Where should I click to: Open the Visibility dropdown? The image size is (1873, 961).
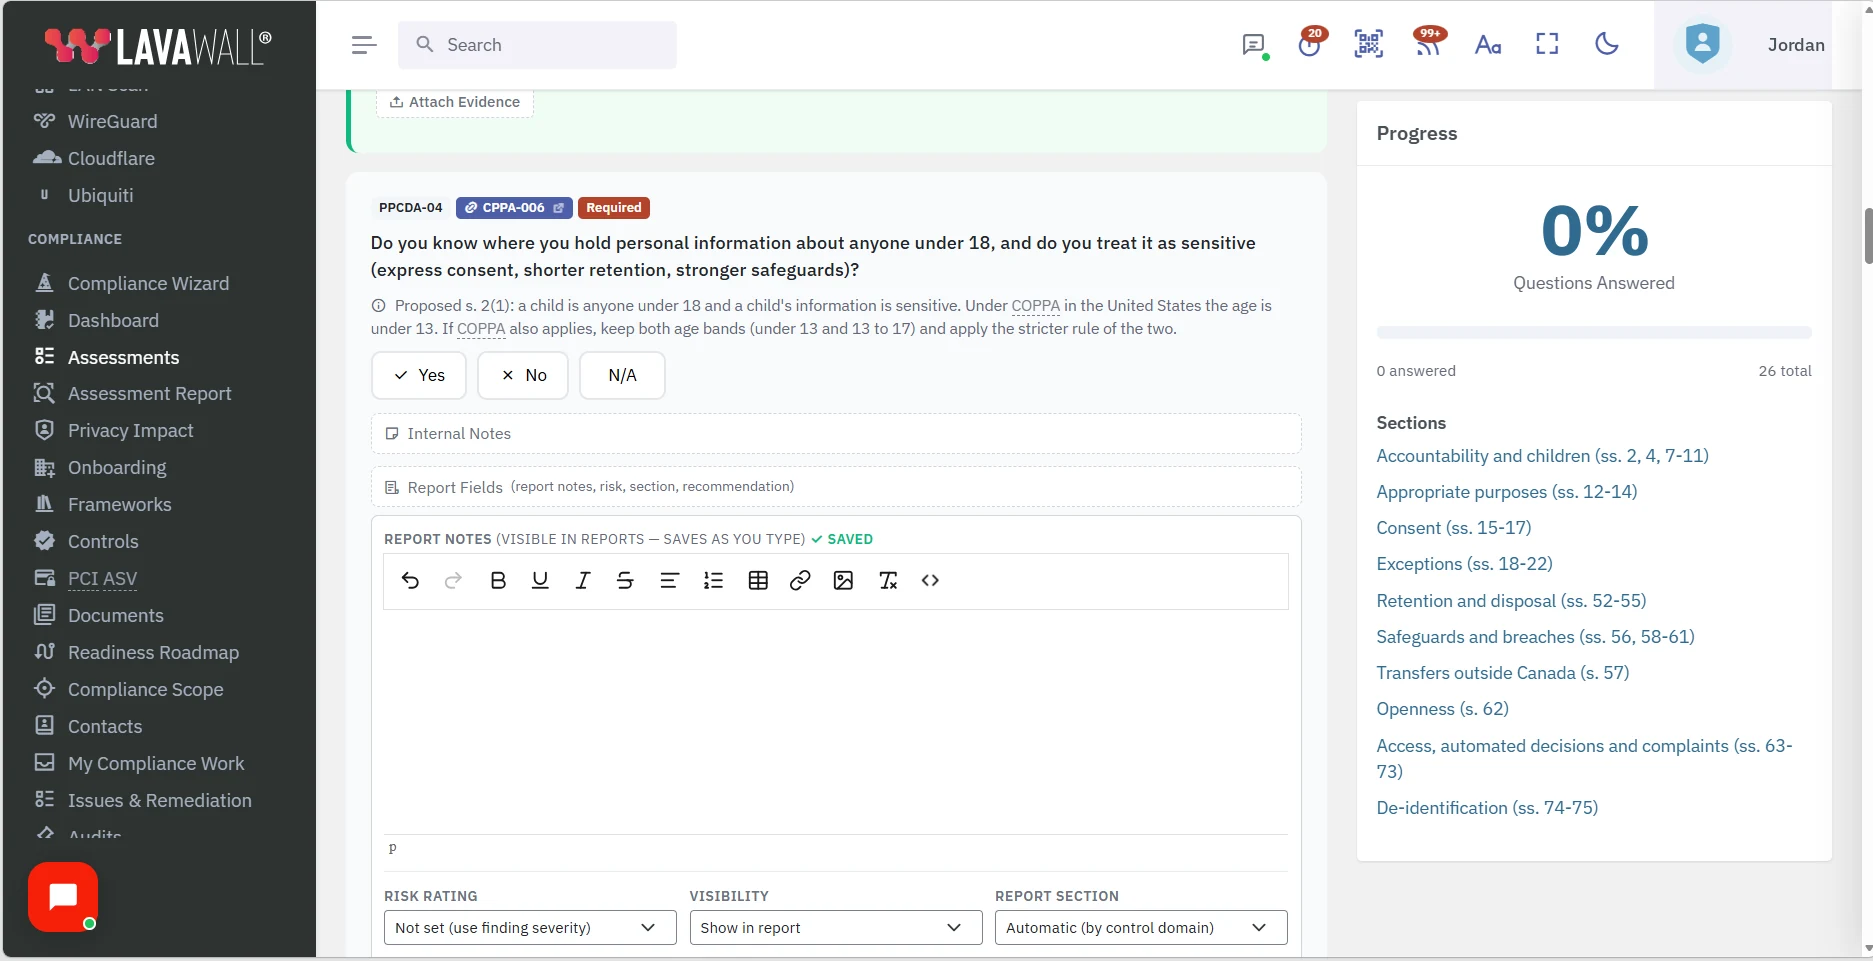pos(836,928)
